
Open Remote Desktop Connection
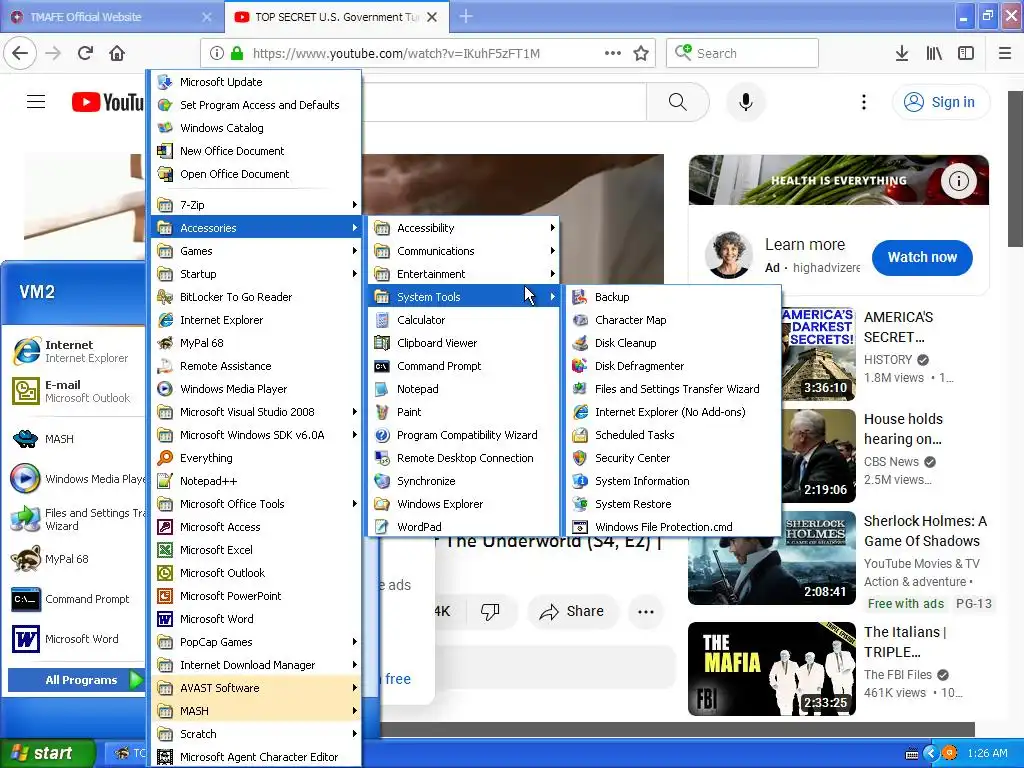(464, 458)
